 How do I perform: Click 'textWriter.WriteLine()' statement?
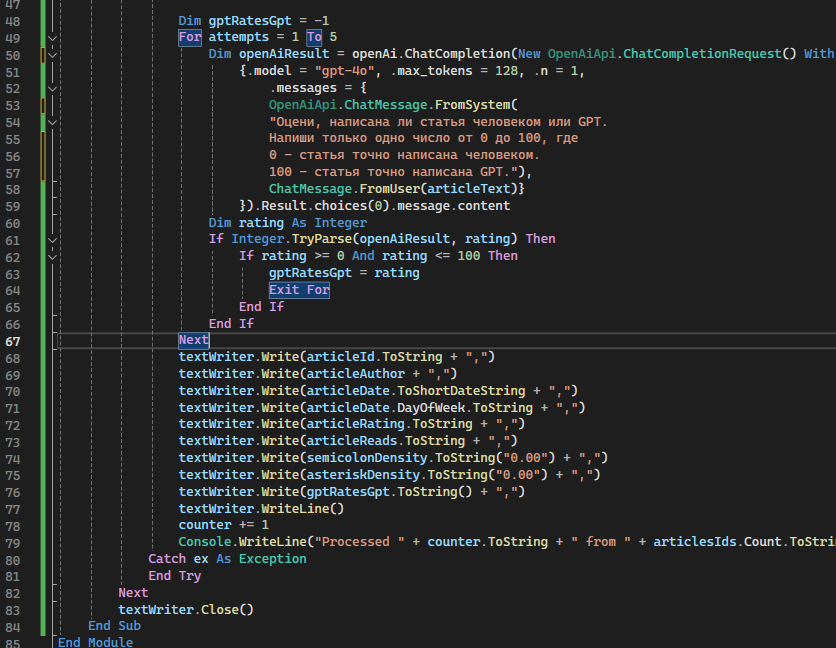(x=261, y=509)
